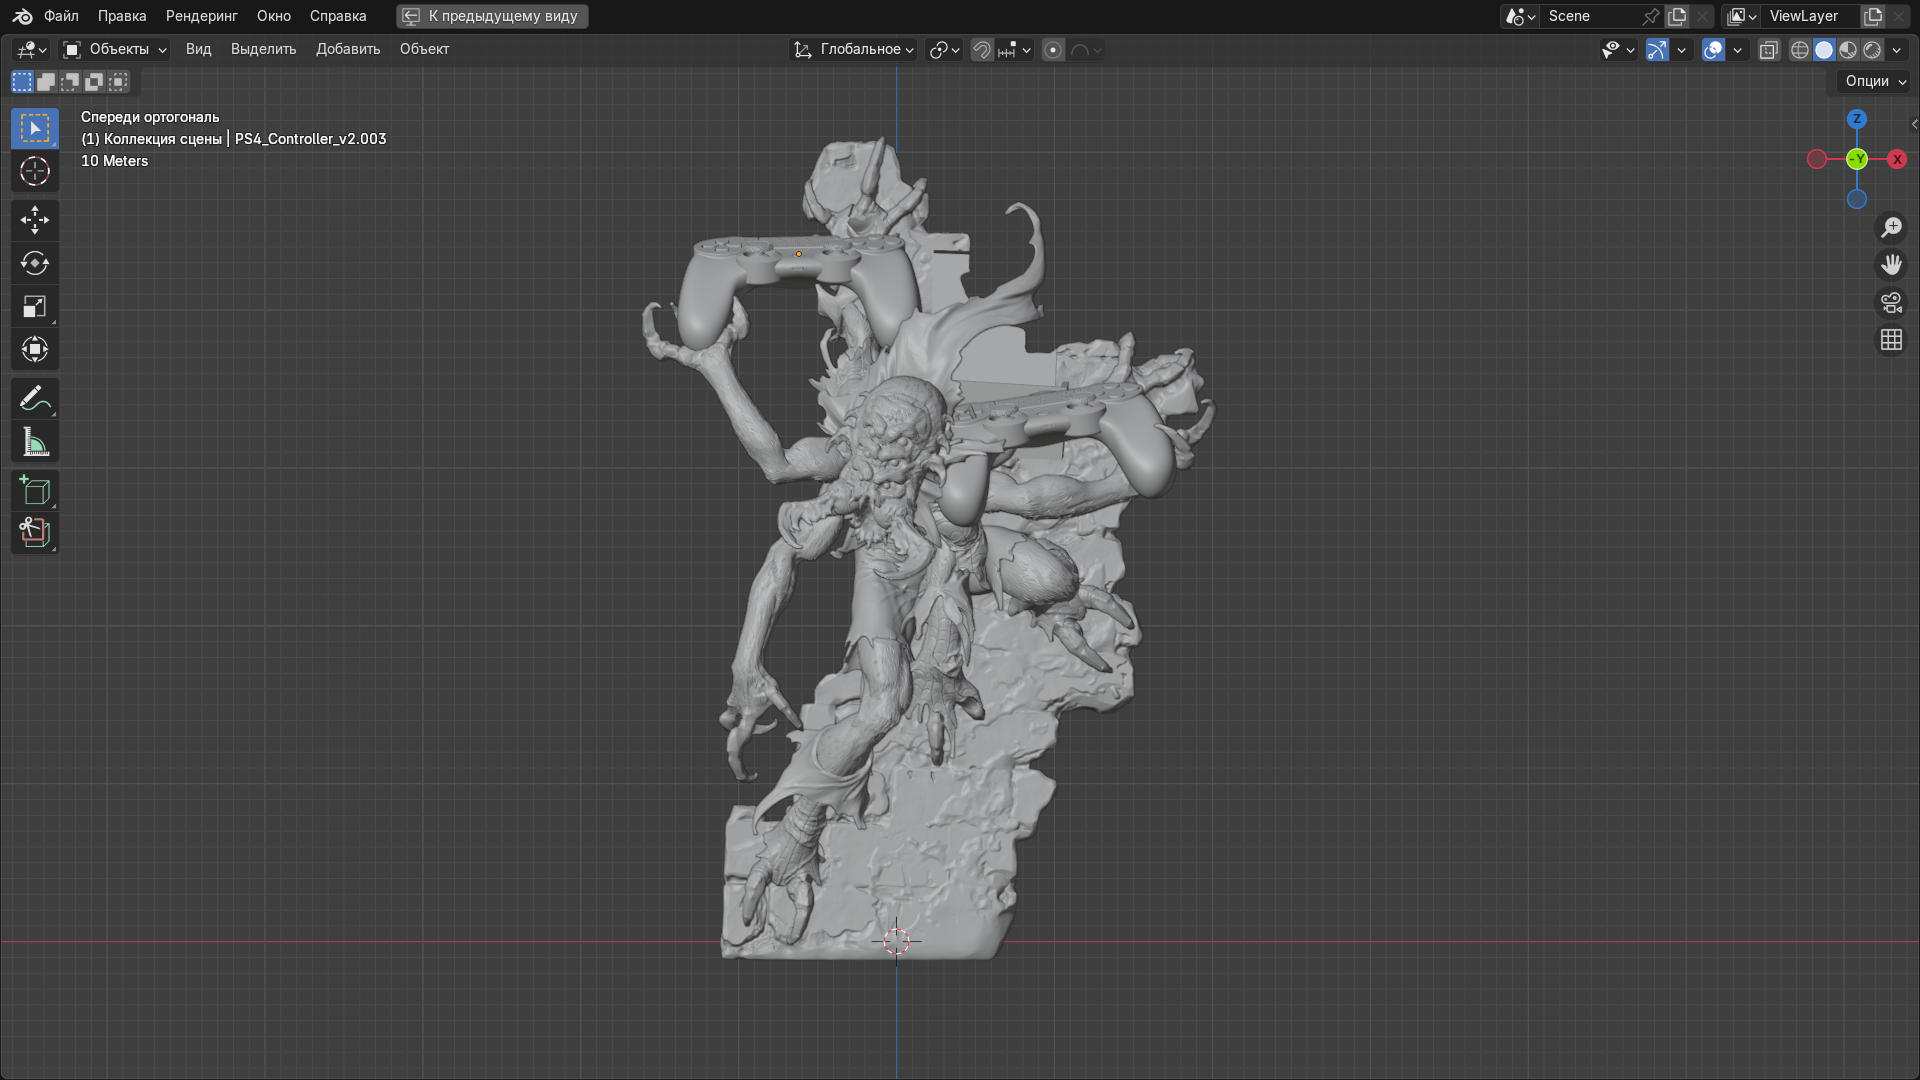This screenshot has height=1080, width=1920.
Task: Switch to rendered shading mode
Action: (1872, 50)
